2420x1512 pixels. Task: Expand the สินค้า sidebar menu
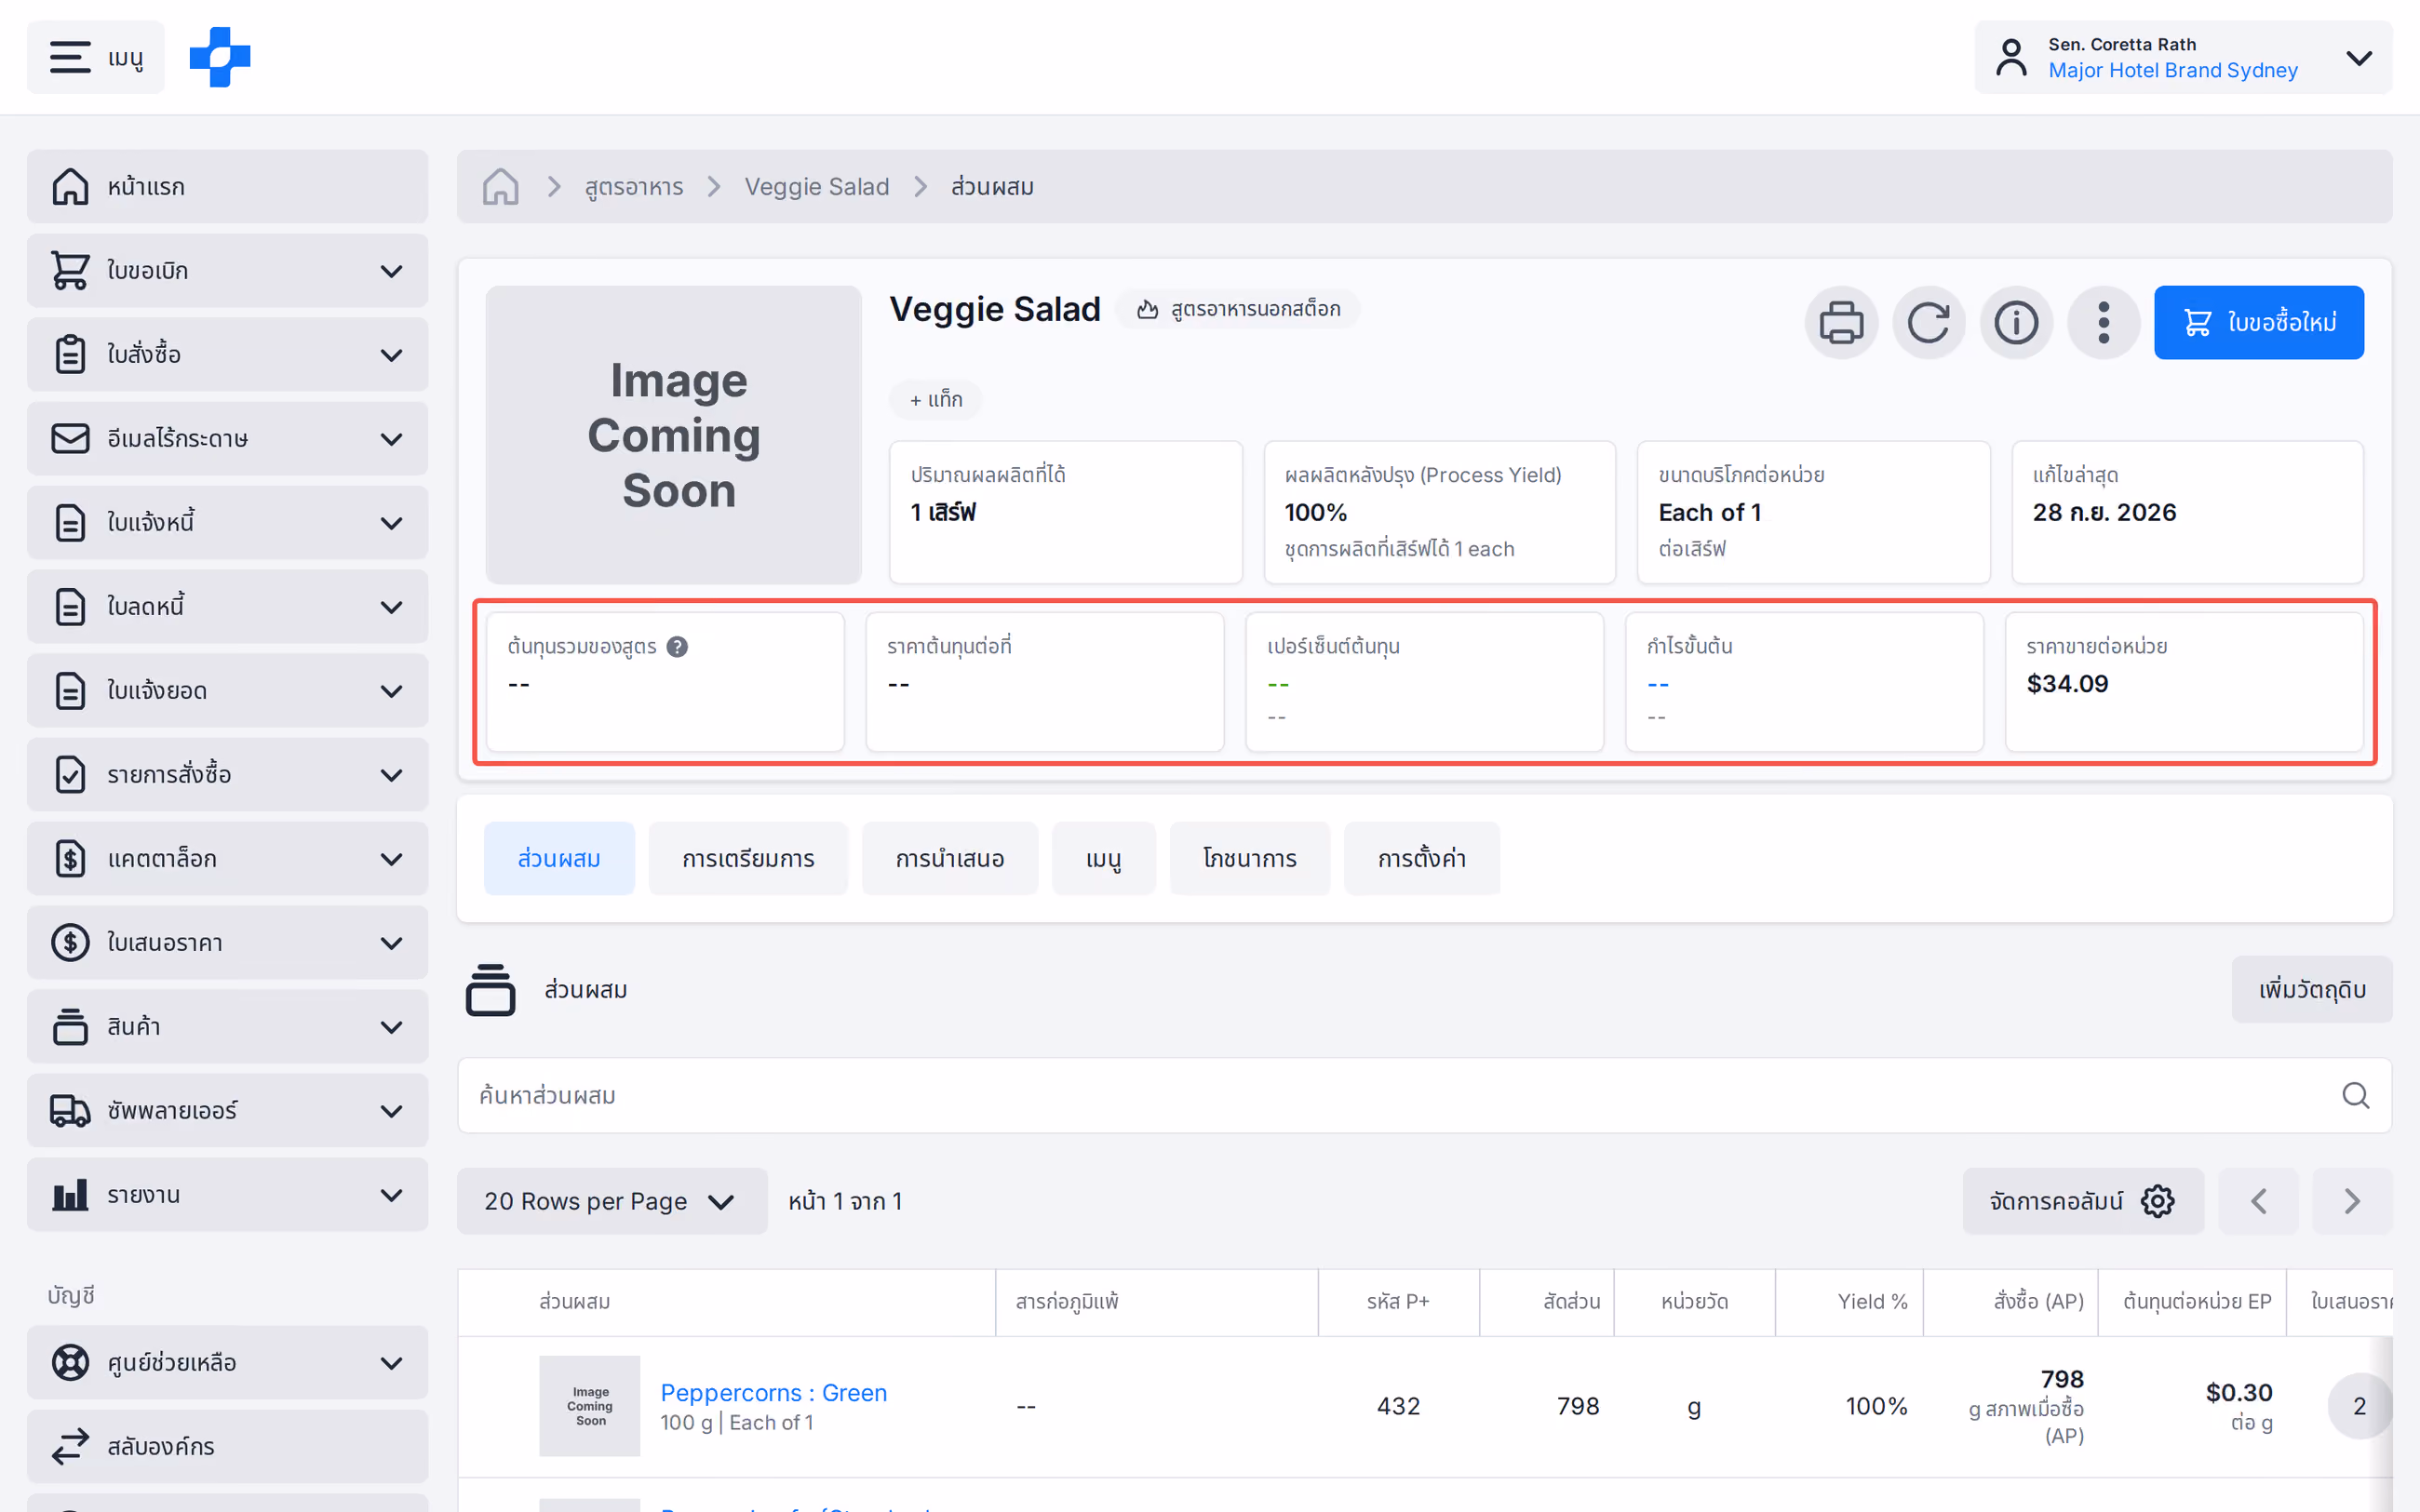(228, 1027)
